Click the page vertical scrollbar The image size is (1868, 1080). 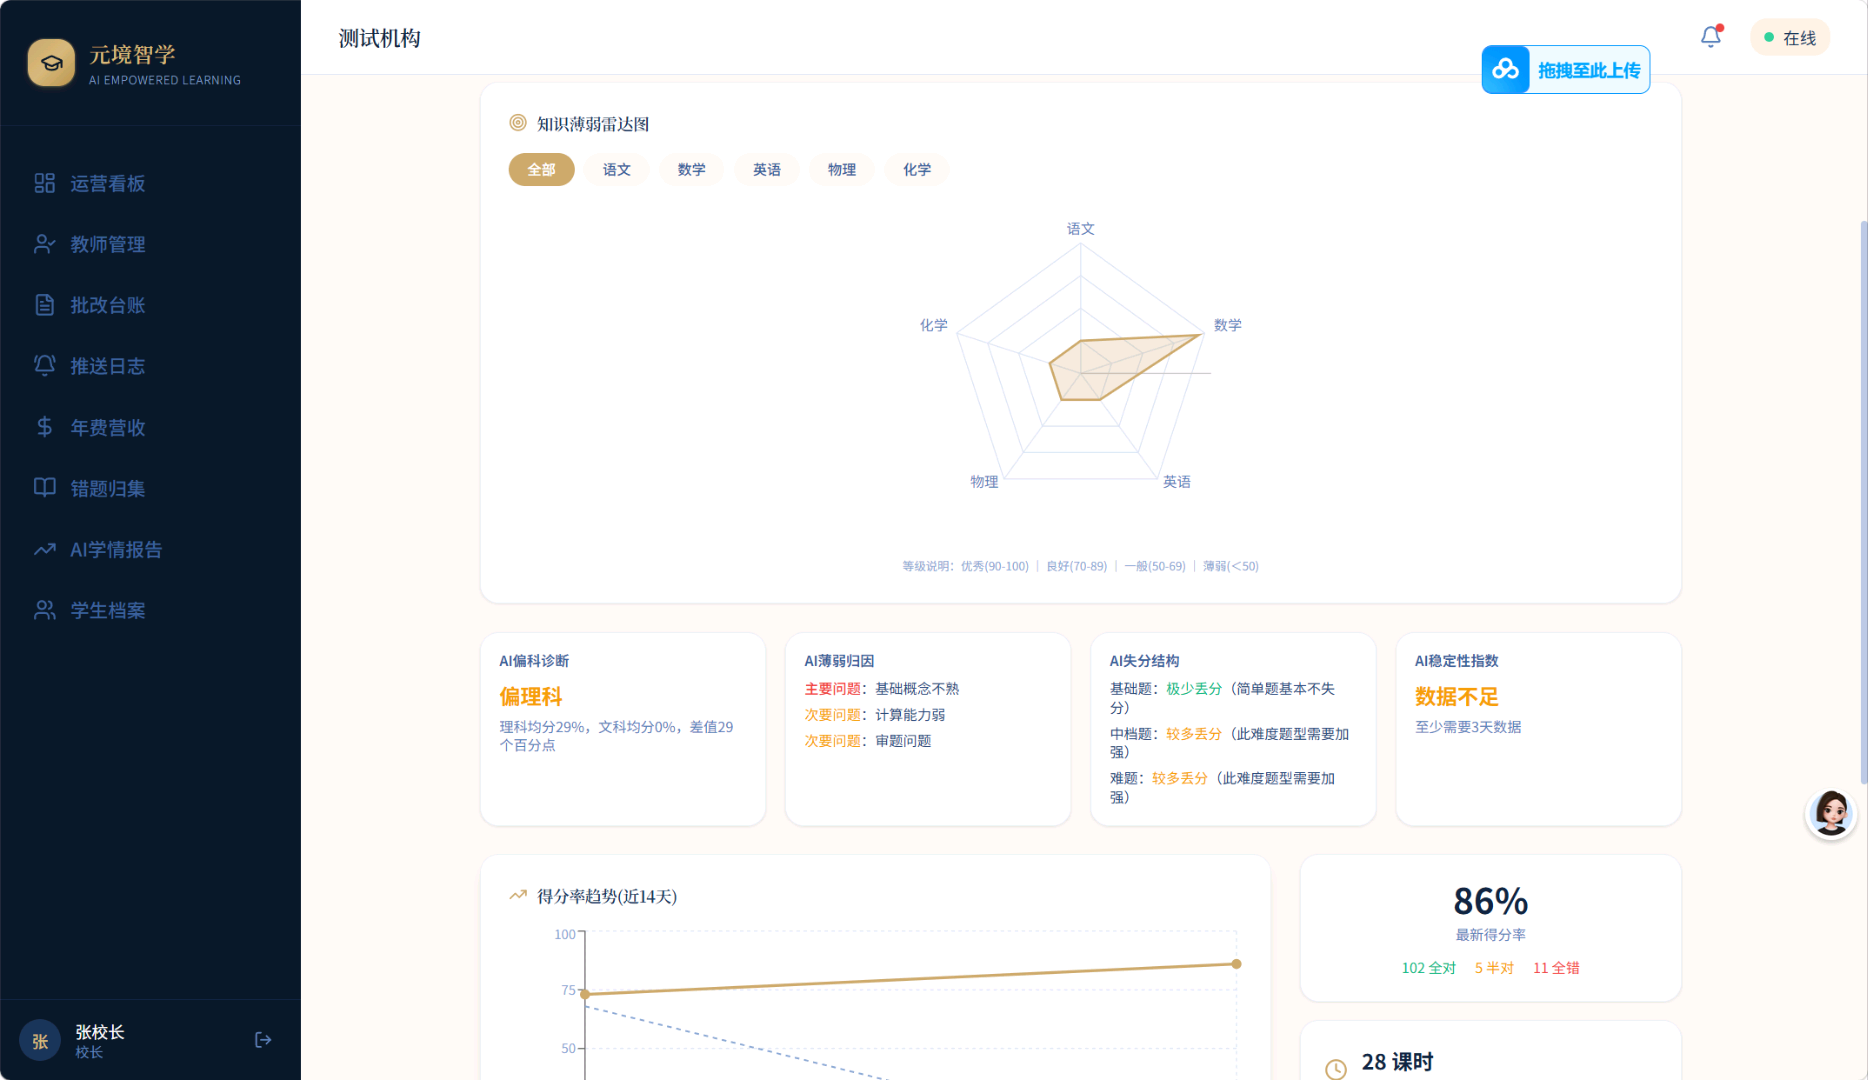(x=1863, y=500)
